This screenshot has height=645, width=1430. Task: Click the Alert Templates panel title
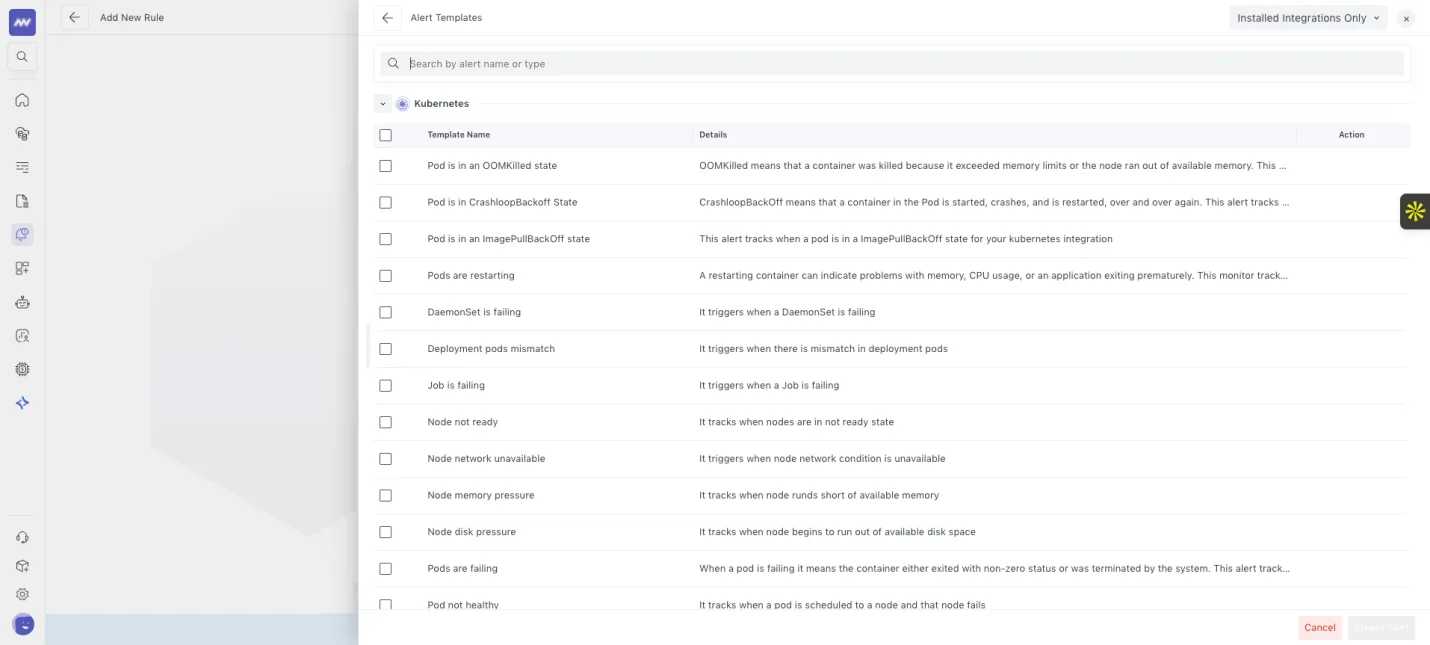coord(446,18)
